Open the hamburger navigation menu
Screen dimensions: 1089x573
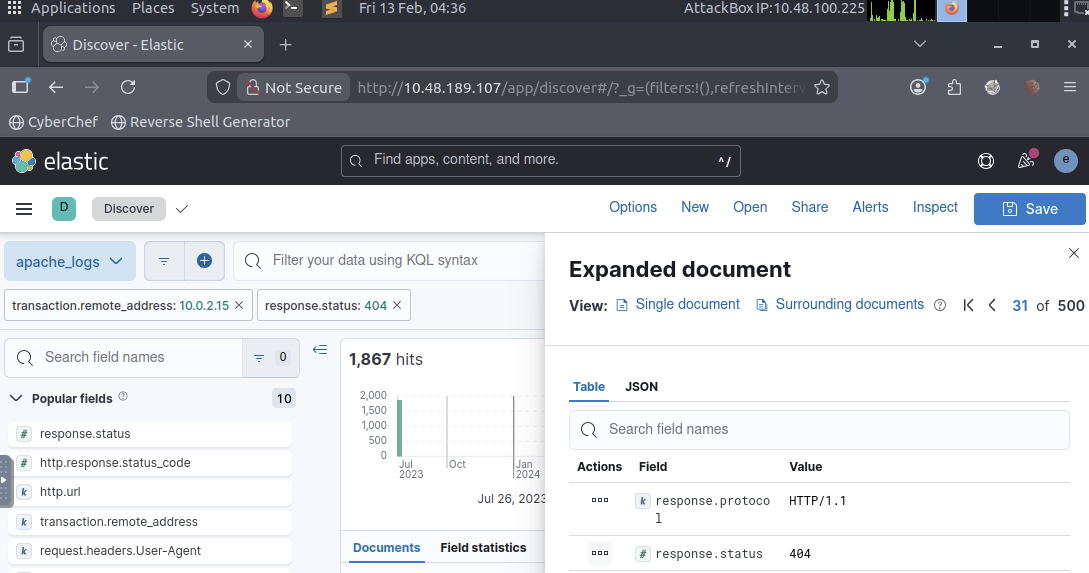point(24,208)
